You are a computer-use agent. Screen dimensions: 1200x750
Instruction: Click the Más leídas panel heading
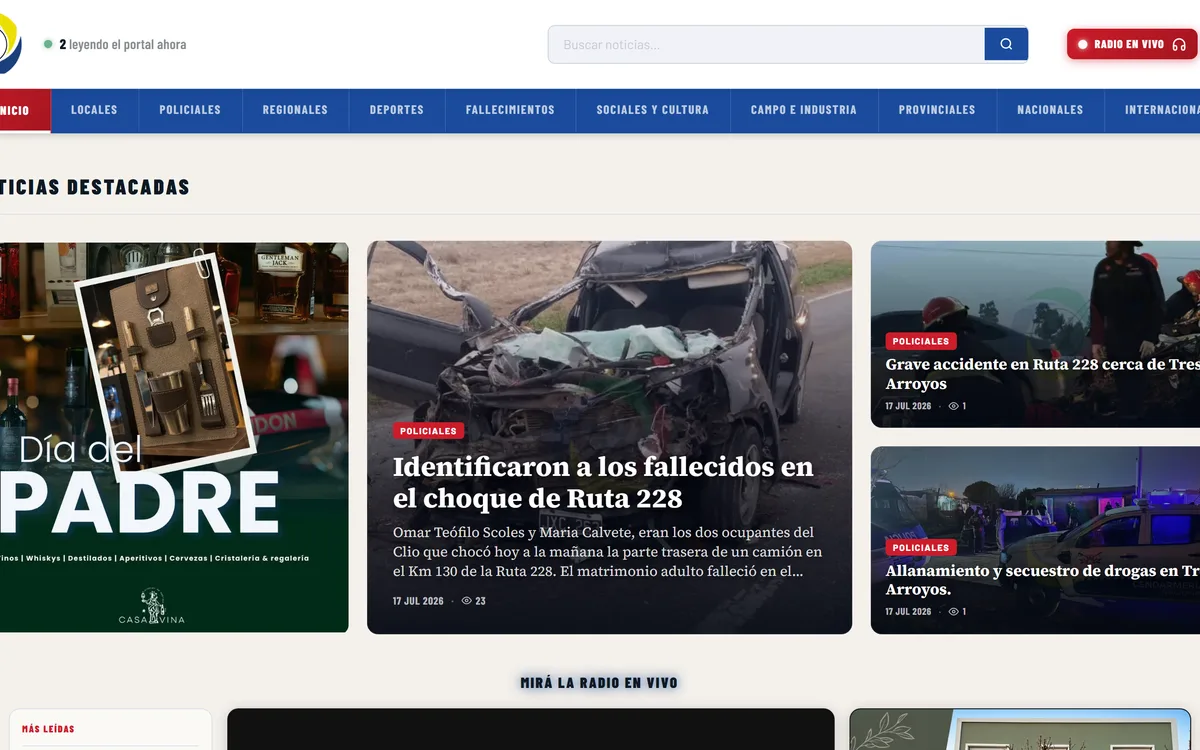pyautogui.click(x=48, y=729)
